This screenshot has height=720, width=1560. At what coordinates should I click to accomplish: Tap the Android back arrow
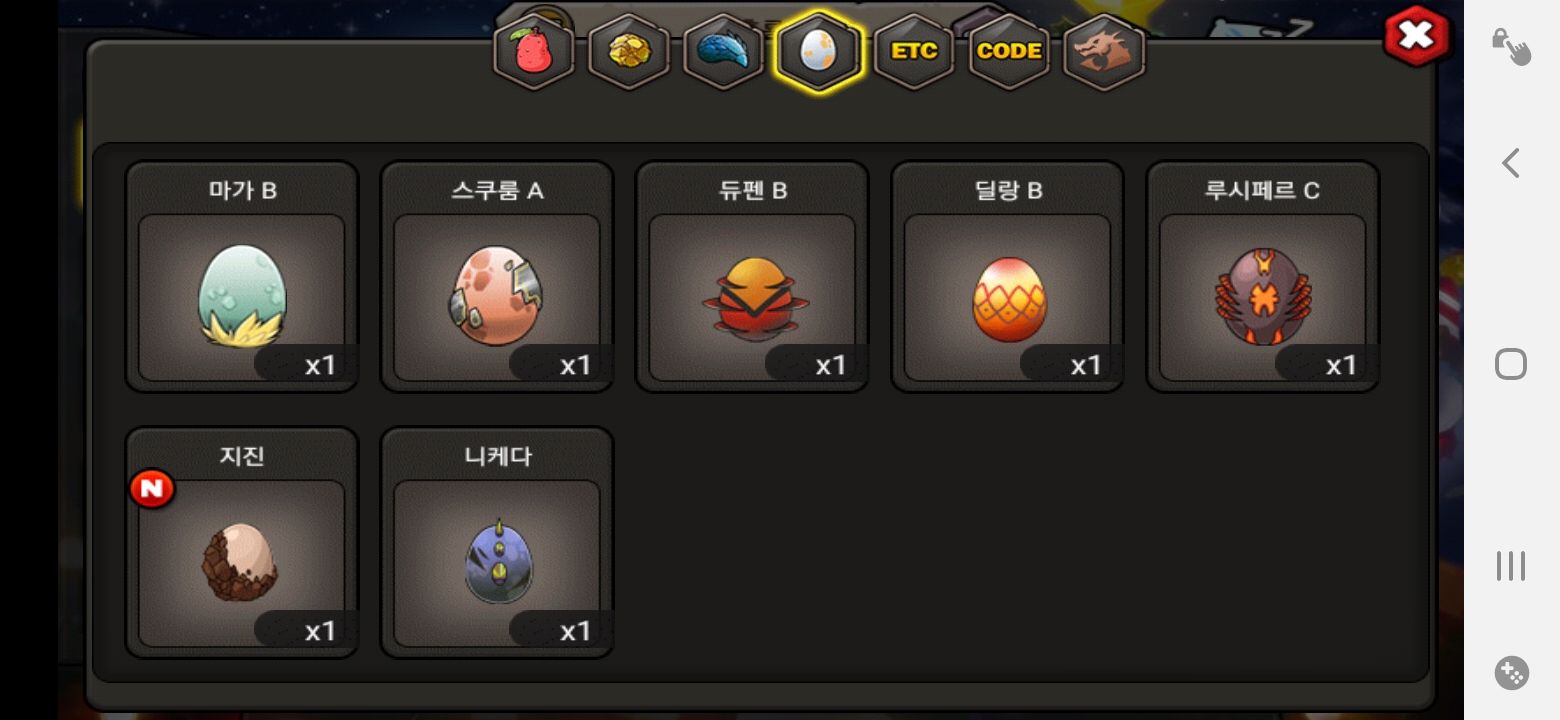tap(1511, 163)
